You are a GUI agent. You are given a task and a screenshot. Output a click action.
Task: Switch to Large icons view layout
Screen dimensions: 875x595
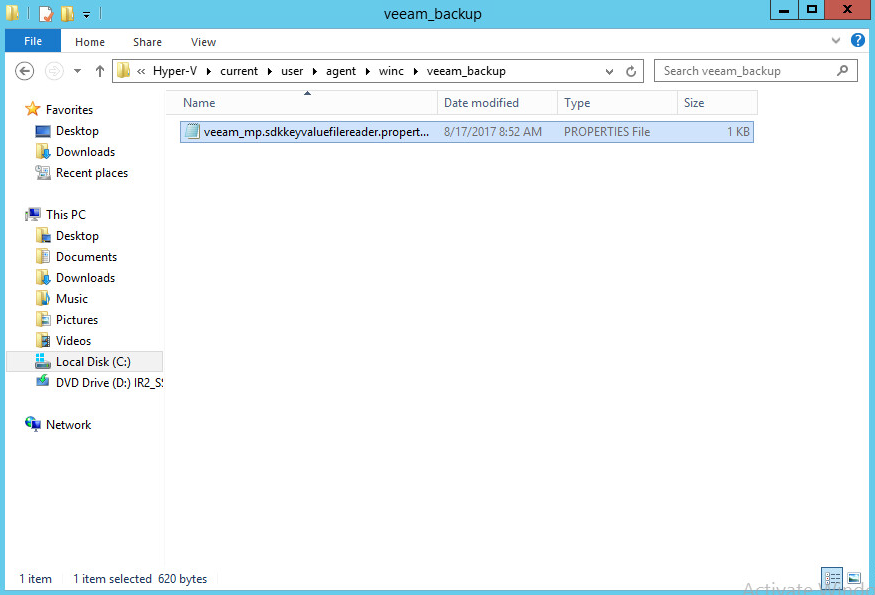(854, 578)
